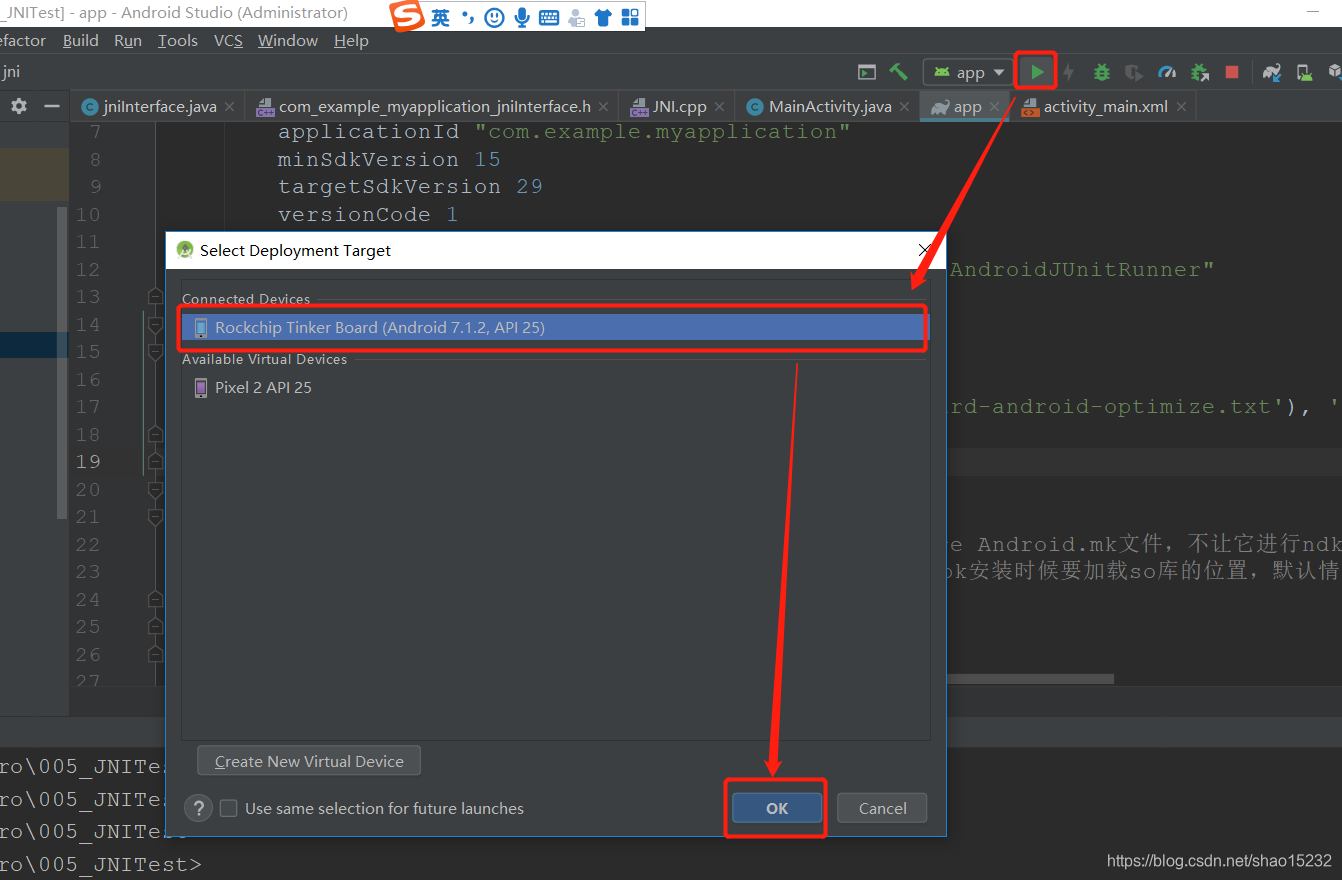This screenshot has width=1342, height=880.
Task: Close the JNI.cpp tab
Action: [x=720, y=107]
